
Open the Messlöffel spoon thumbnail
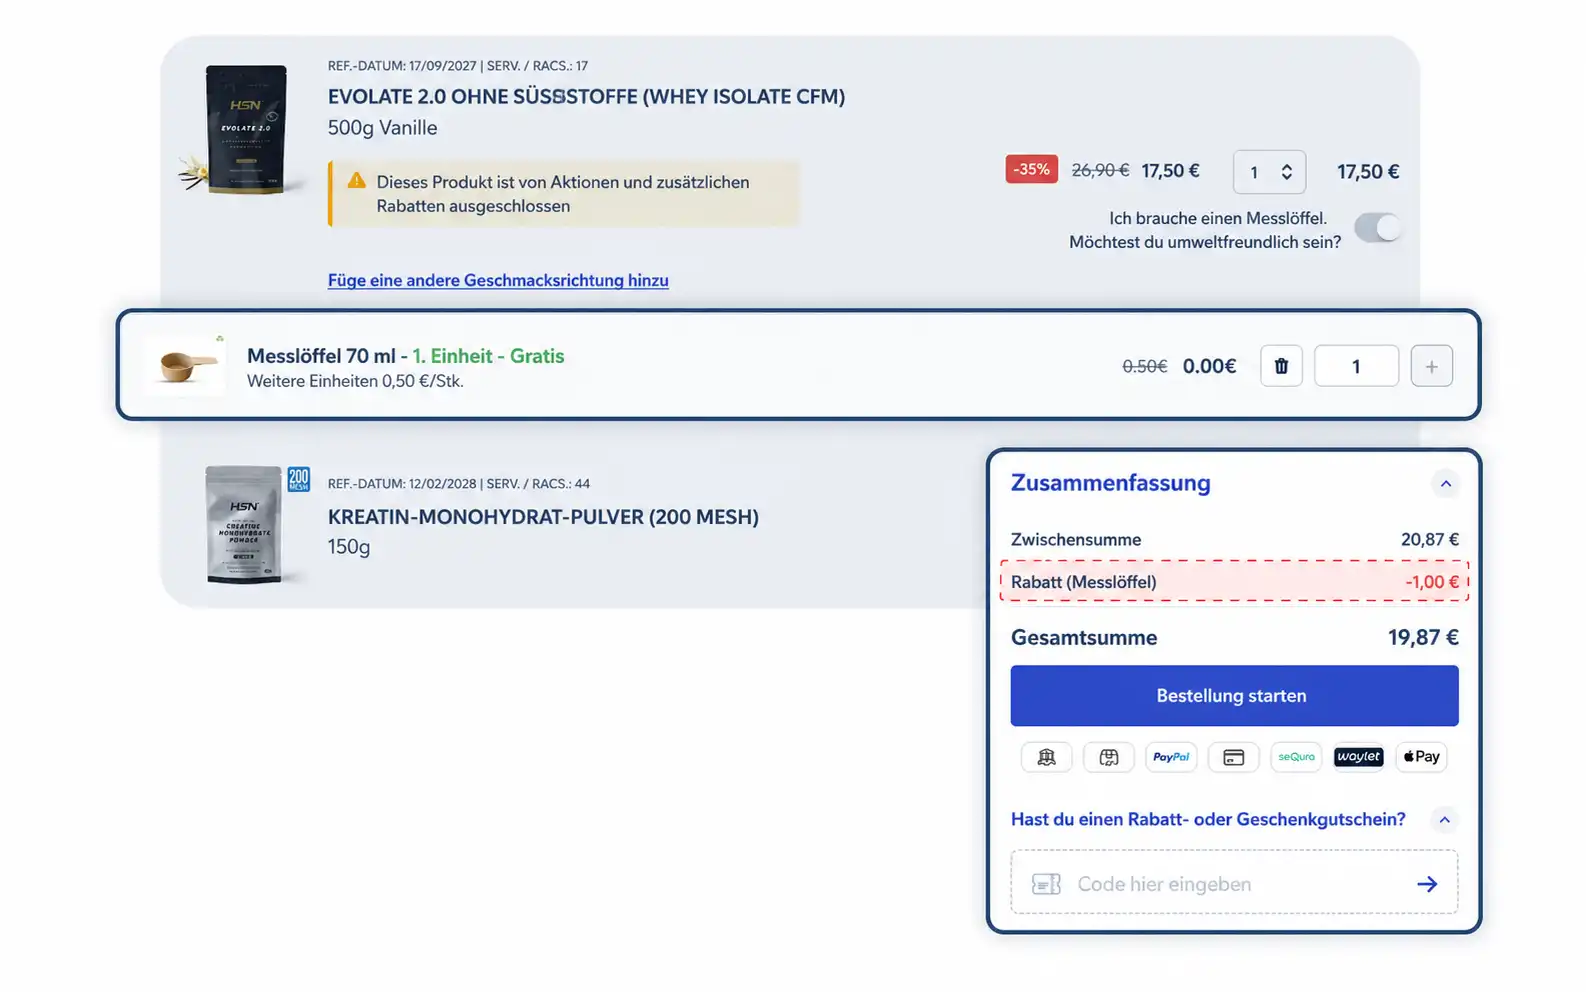[187, 366]
